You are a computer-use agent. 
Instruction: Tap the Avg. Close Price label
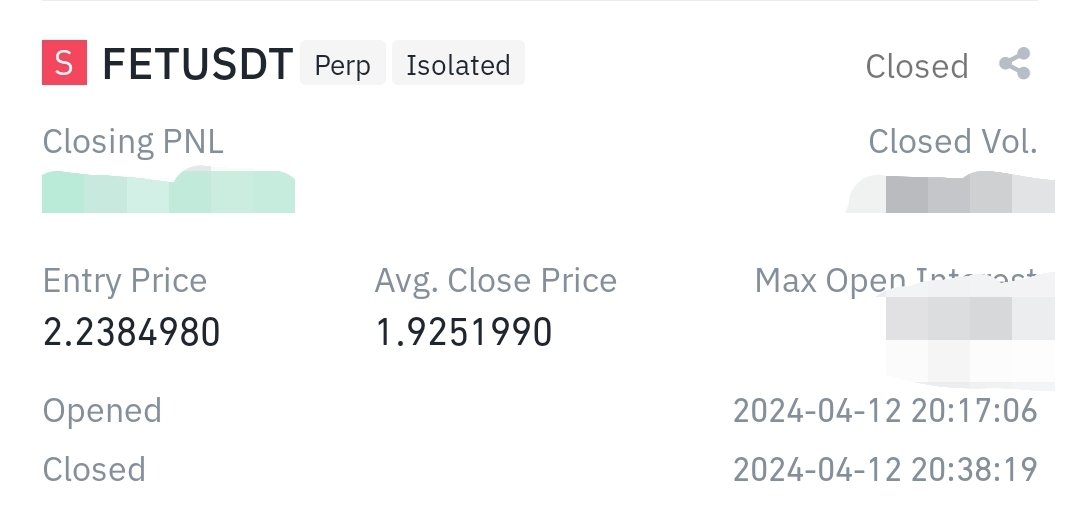point(496,280)
